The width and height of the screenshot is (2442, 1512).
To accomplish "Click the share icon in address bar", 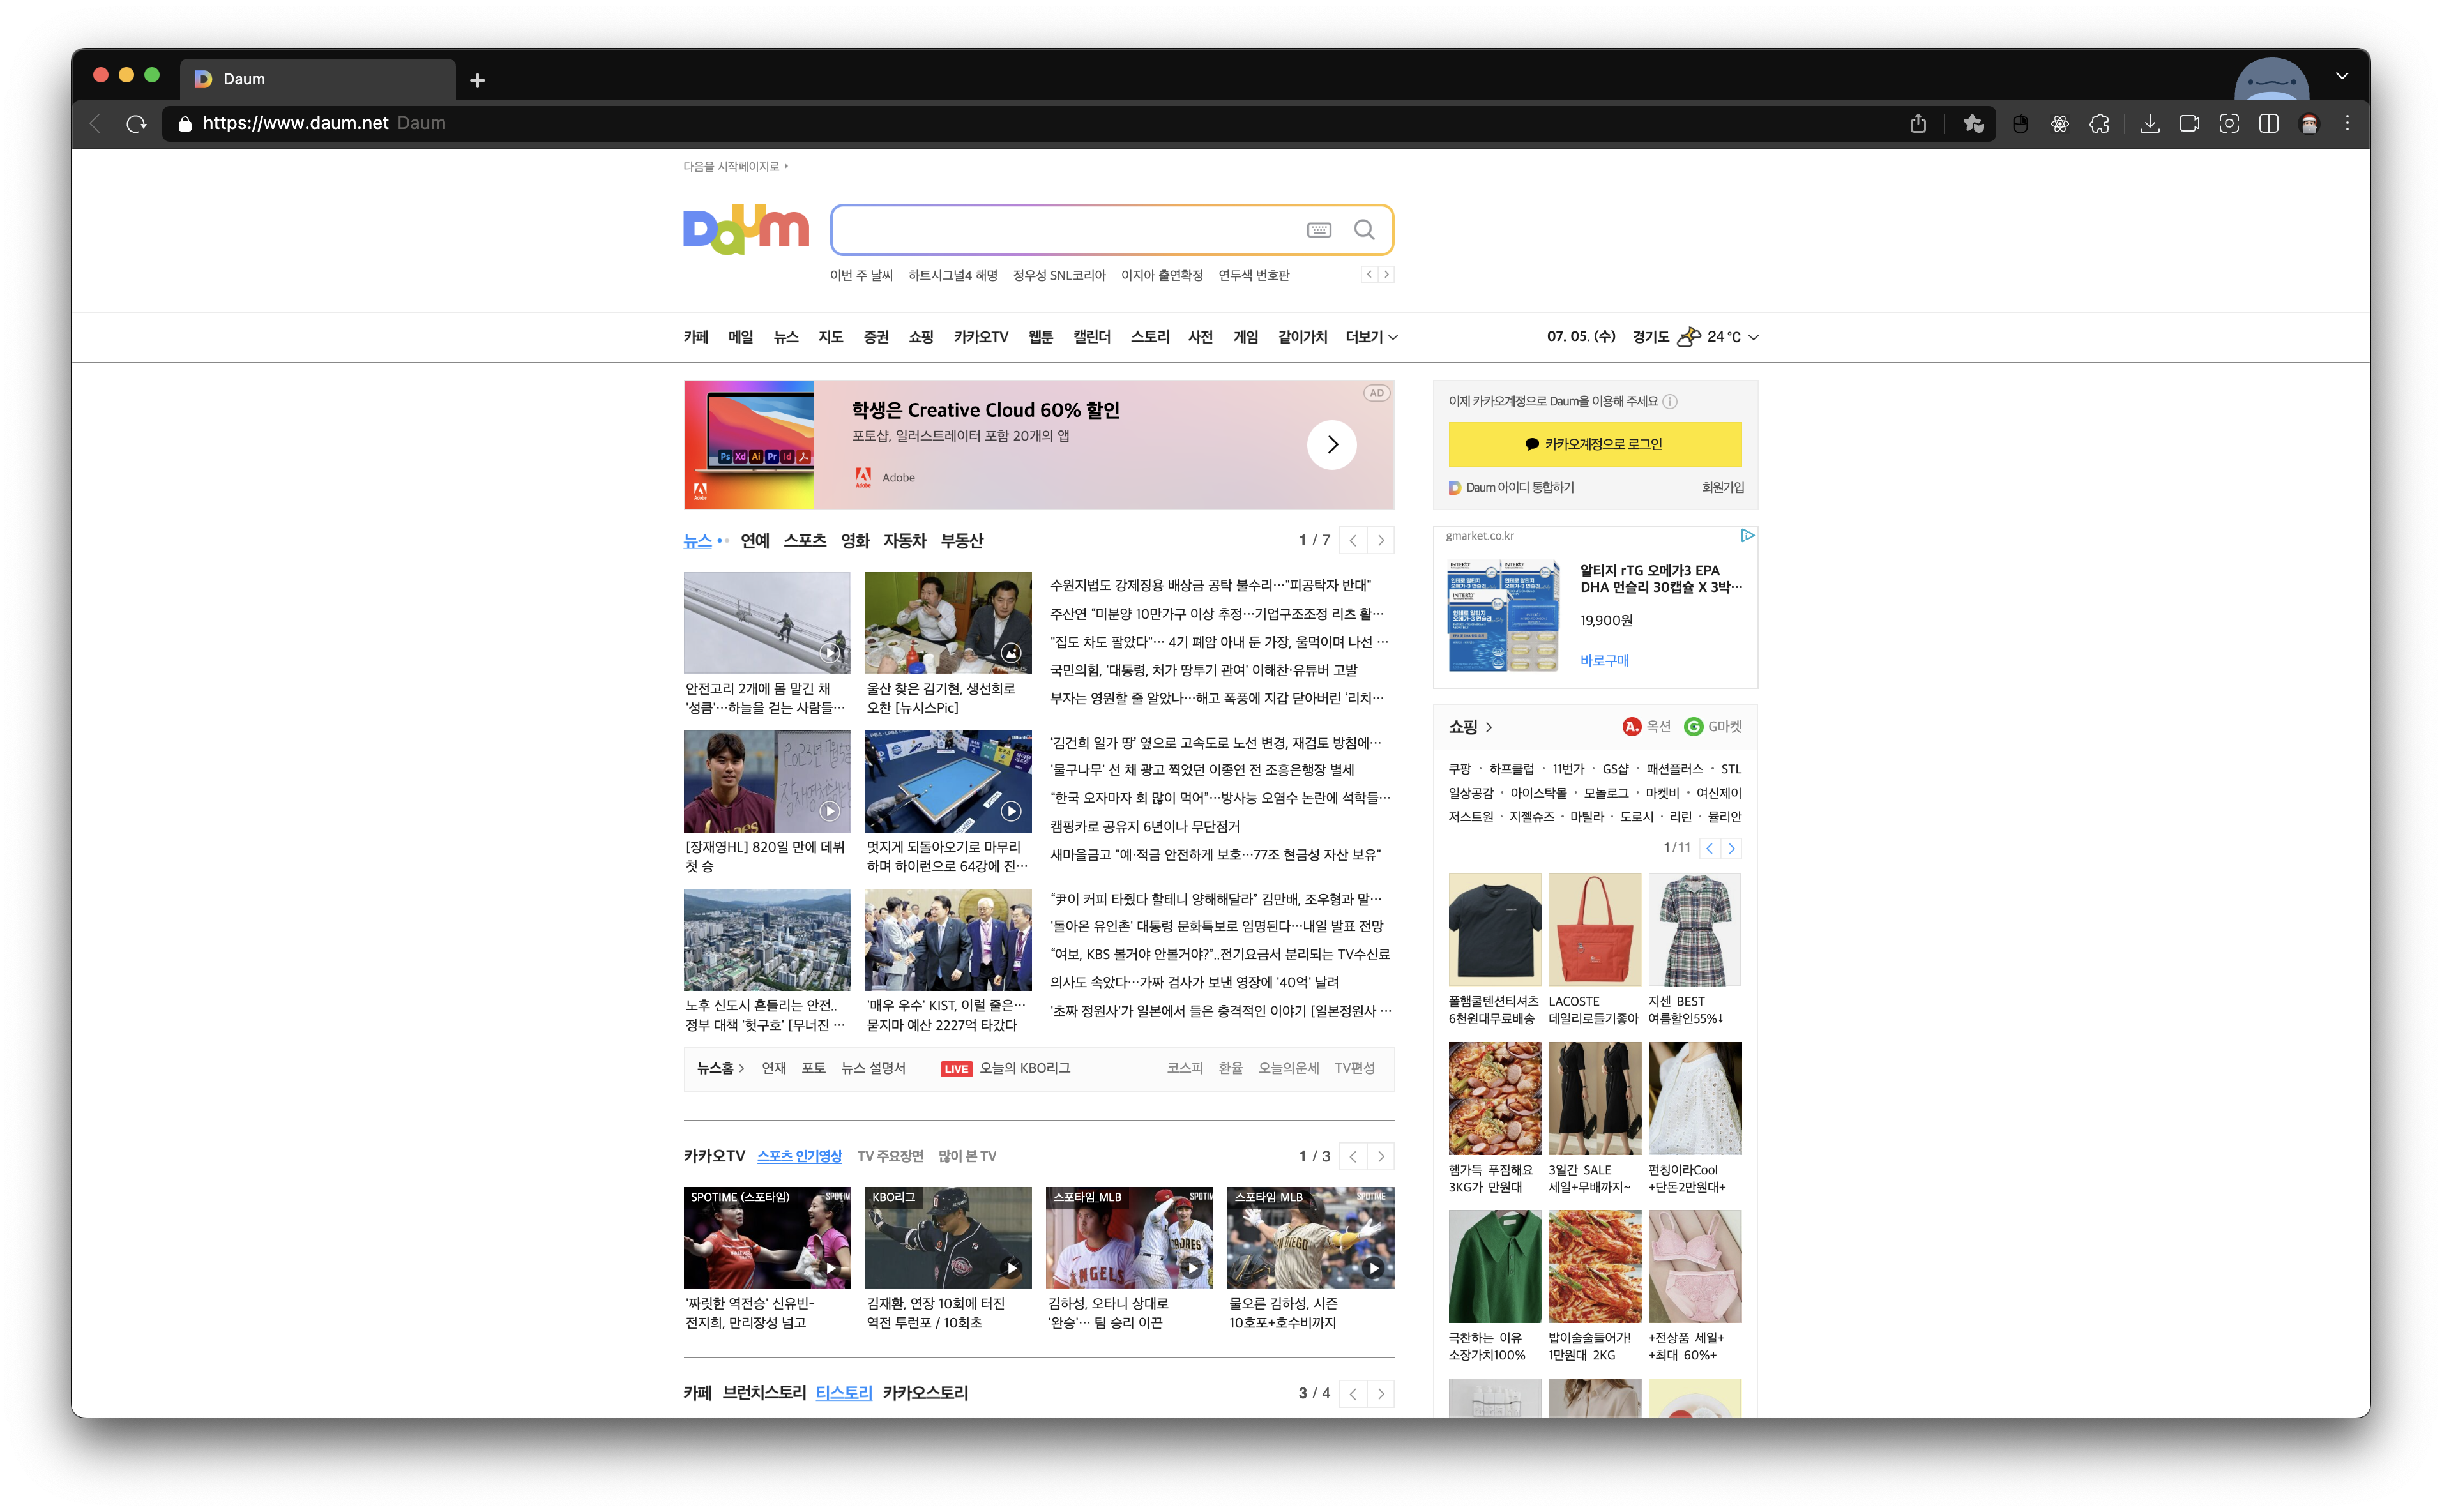I will [x=1917, y=124].
